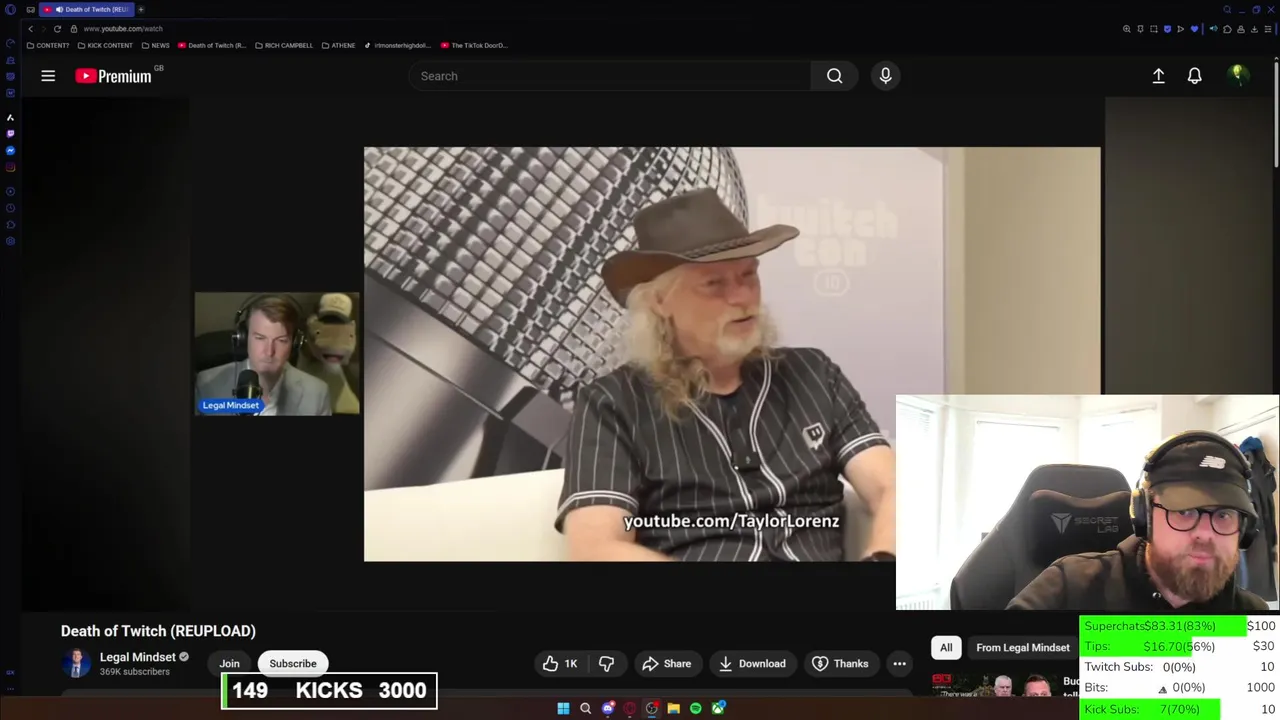Open the browser workspaces icon beside the tab
The image size is (1280, 720).
[x=30, y=9]
